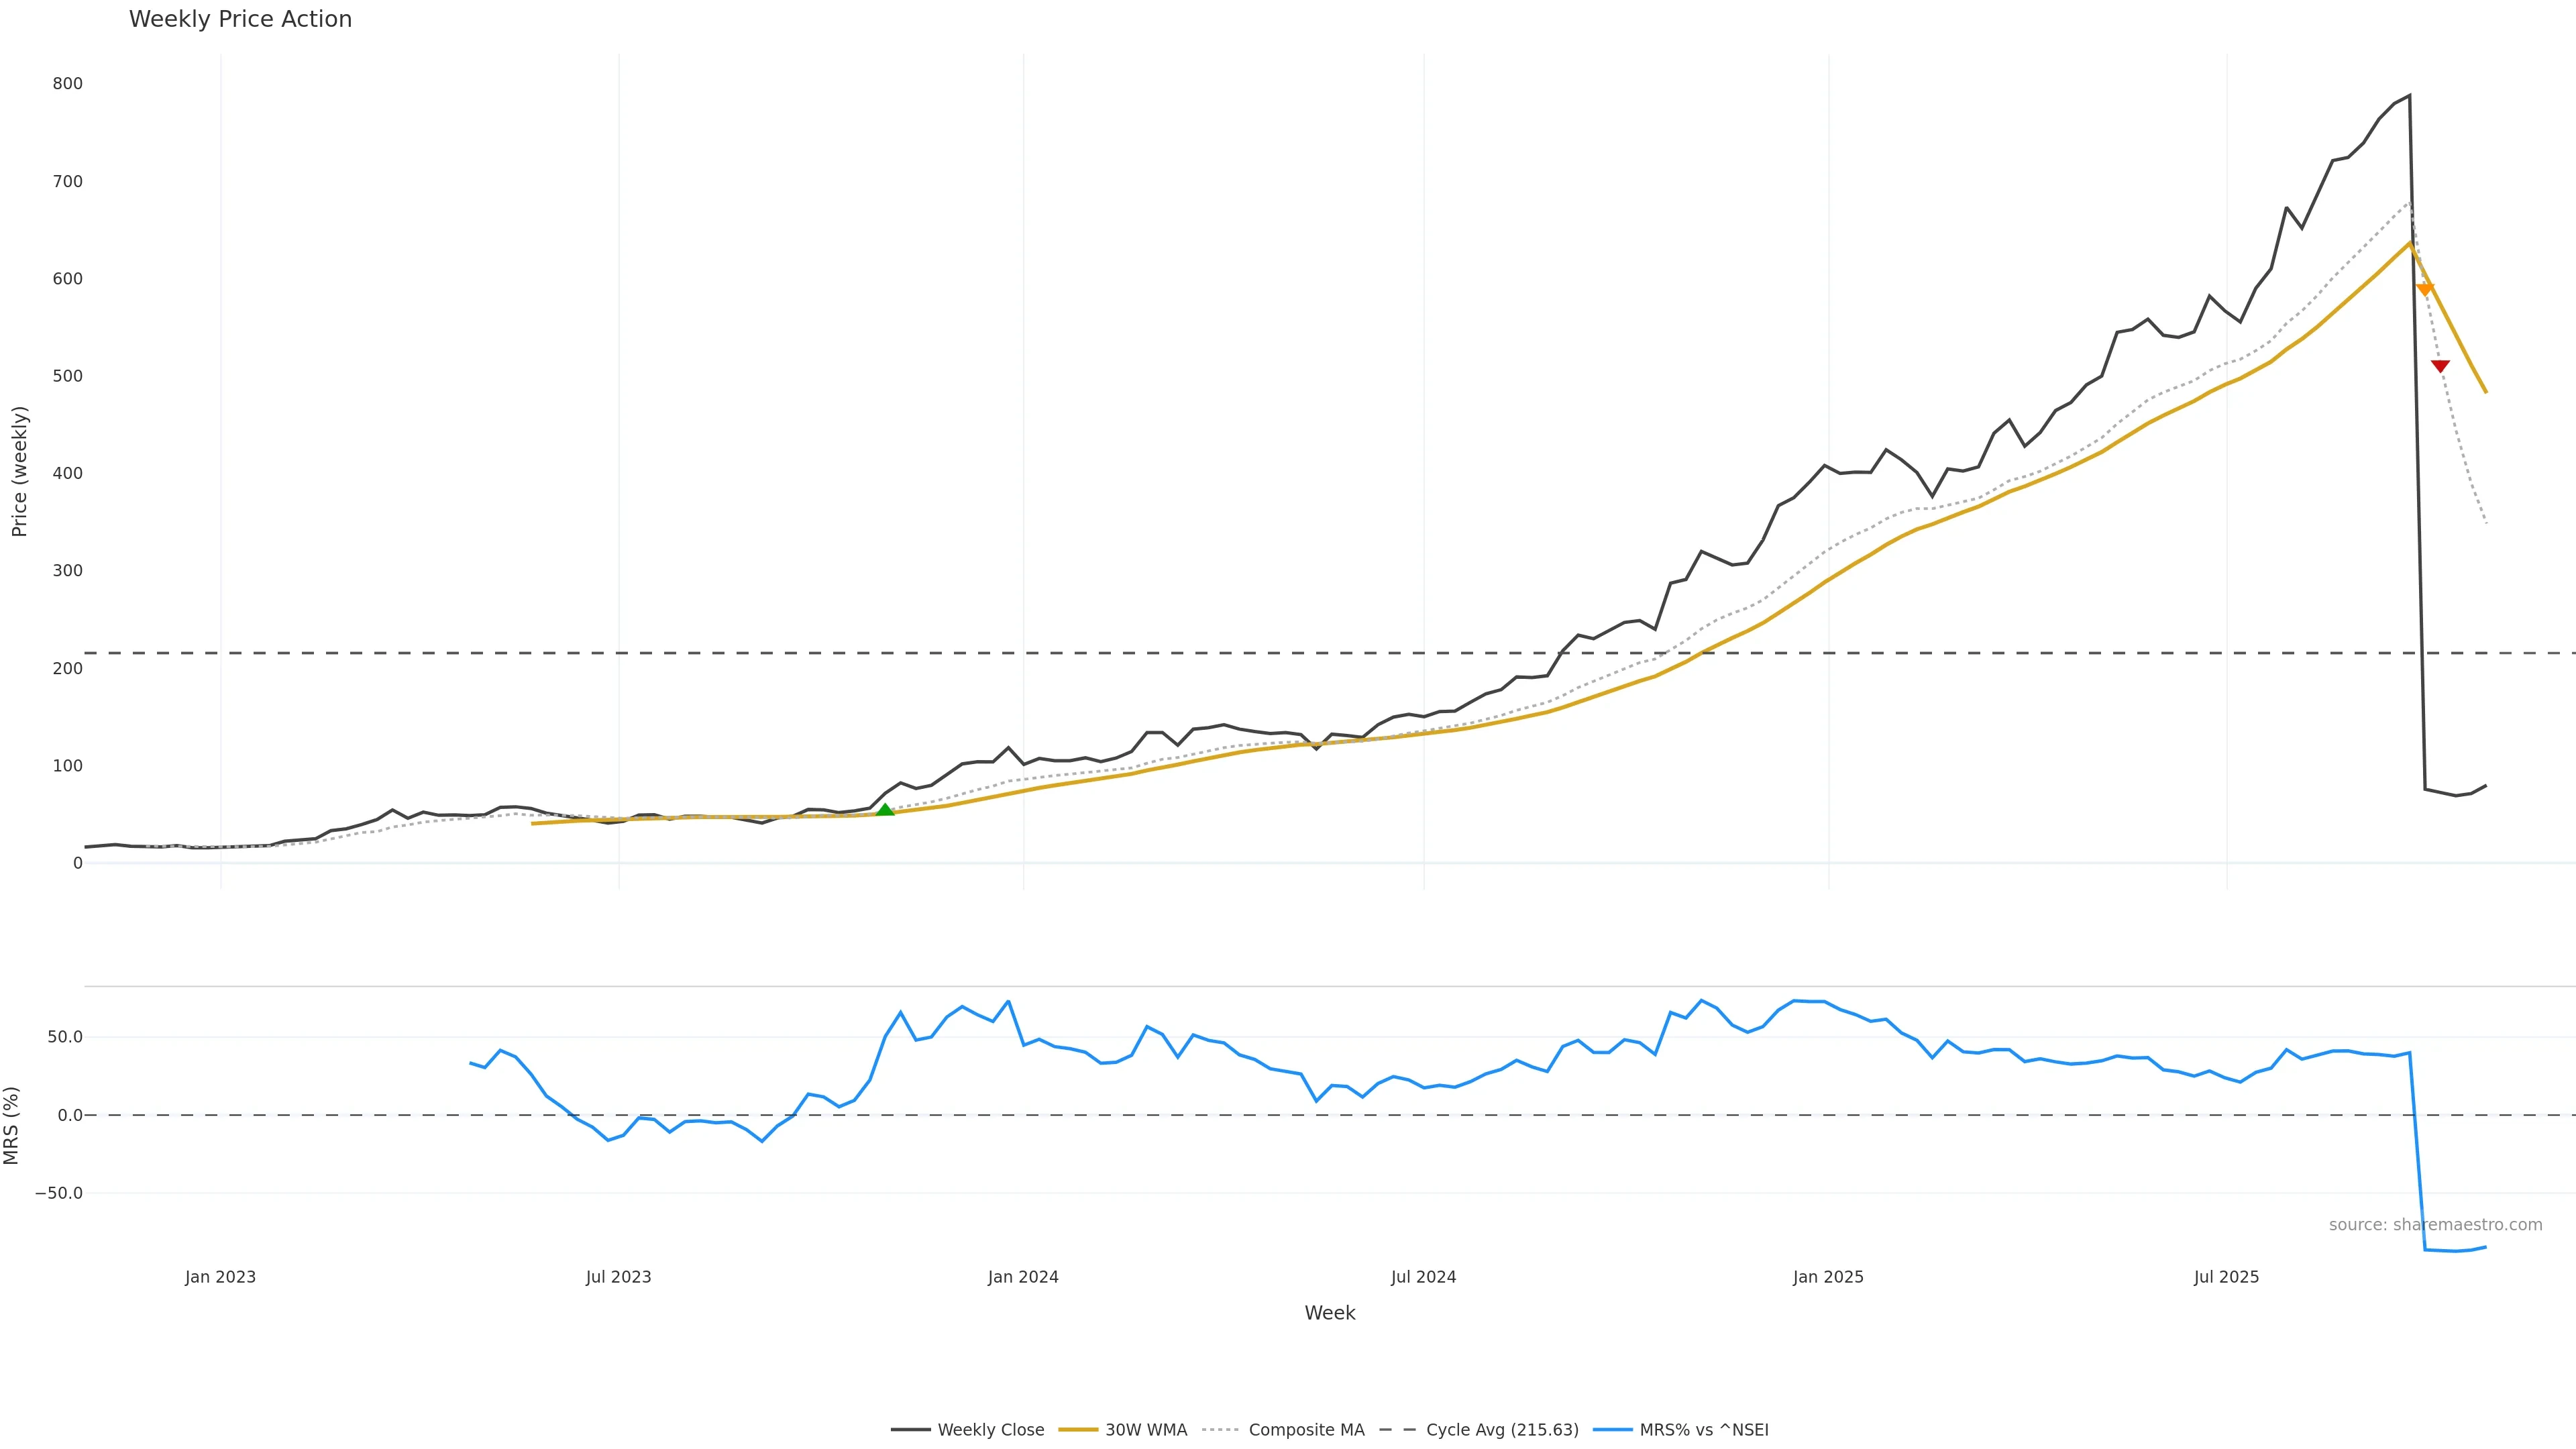Click the Price (weekly) y-axis title
Screen dimensions: 2576x1449
[x=19, y=471]
